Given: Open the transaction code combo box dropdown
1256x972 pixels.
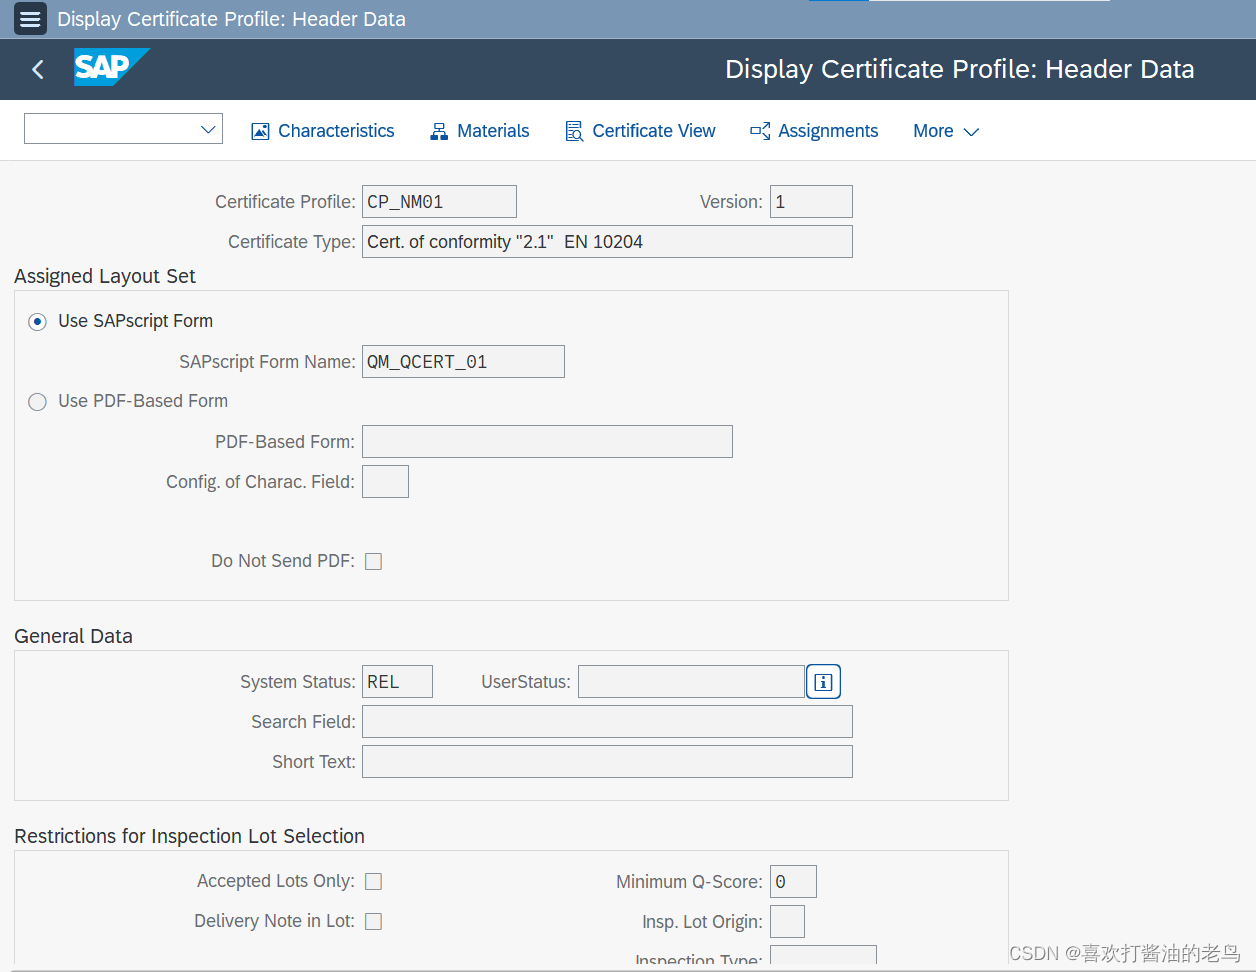Looking at the screenshot, I should point(208,129).
